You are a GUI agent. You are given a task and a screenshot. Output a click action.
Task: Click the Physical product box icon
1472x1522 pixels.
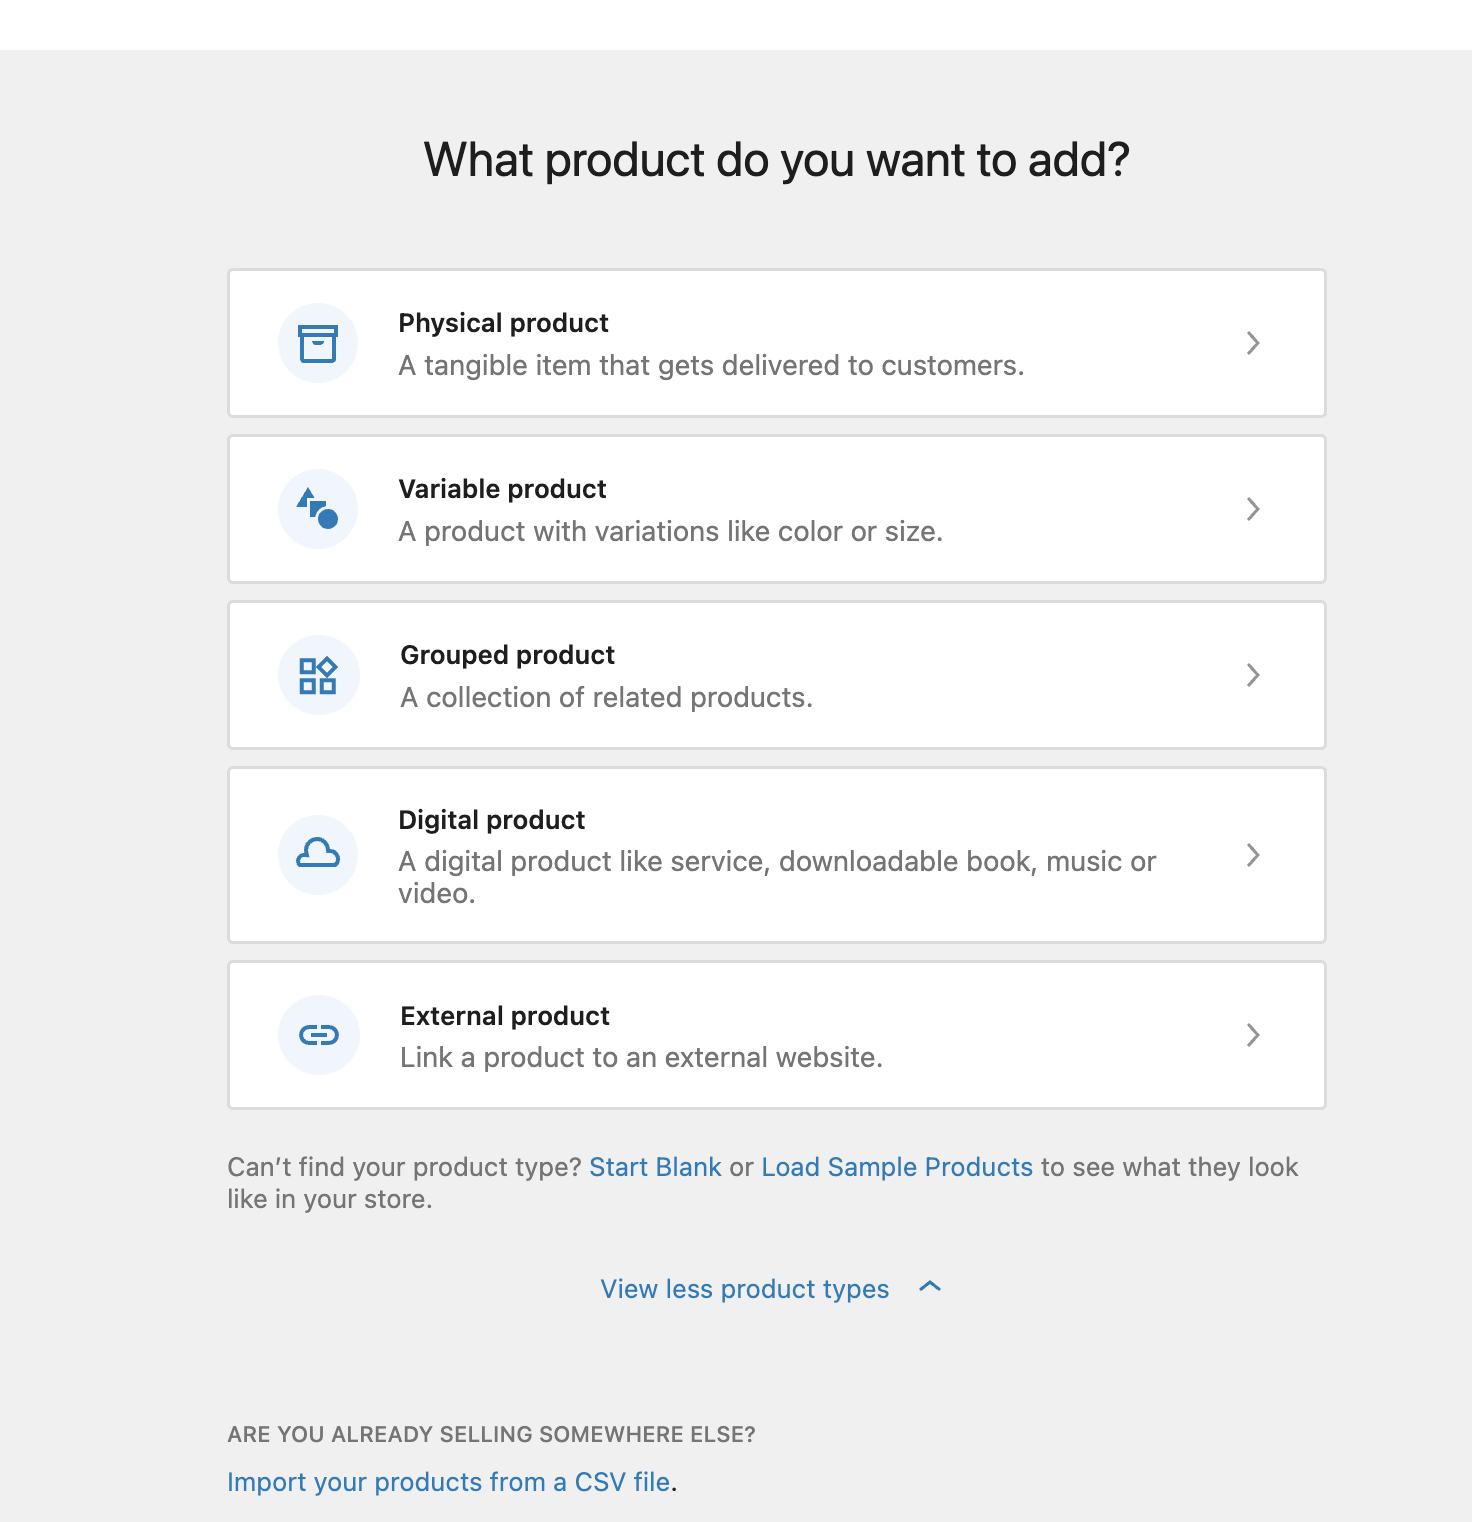coord(317,342)
